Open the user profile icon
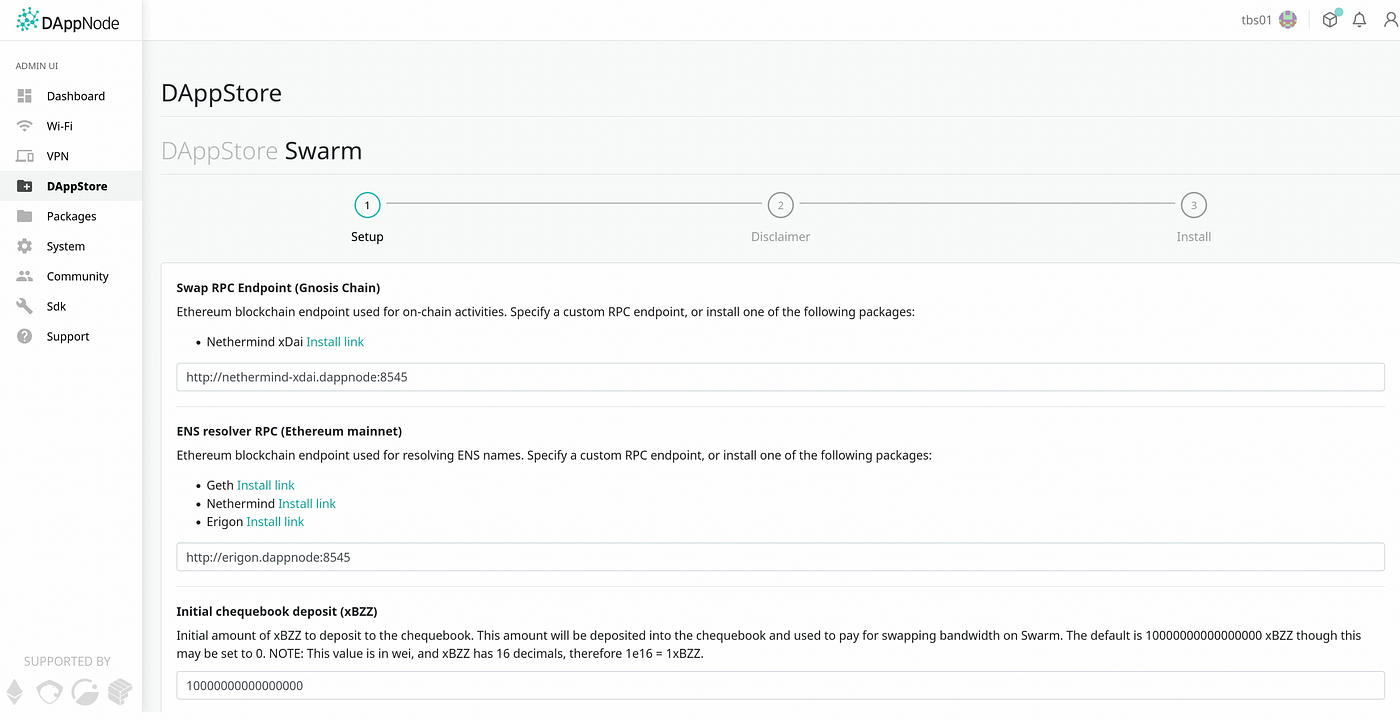1400x720 pixels. pyautogui.click(x=1389, y=20)
